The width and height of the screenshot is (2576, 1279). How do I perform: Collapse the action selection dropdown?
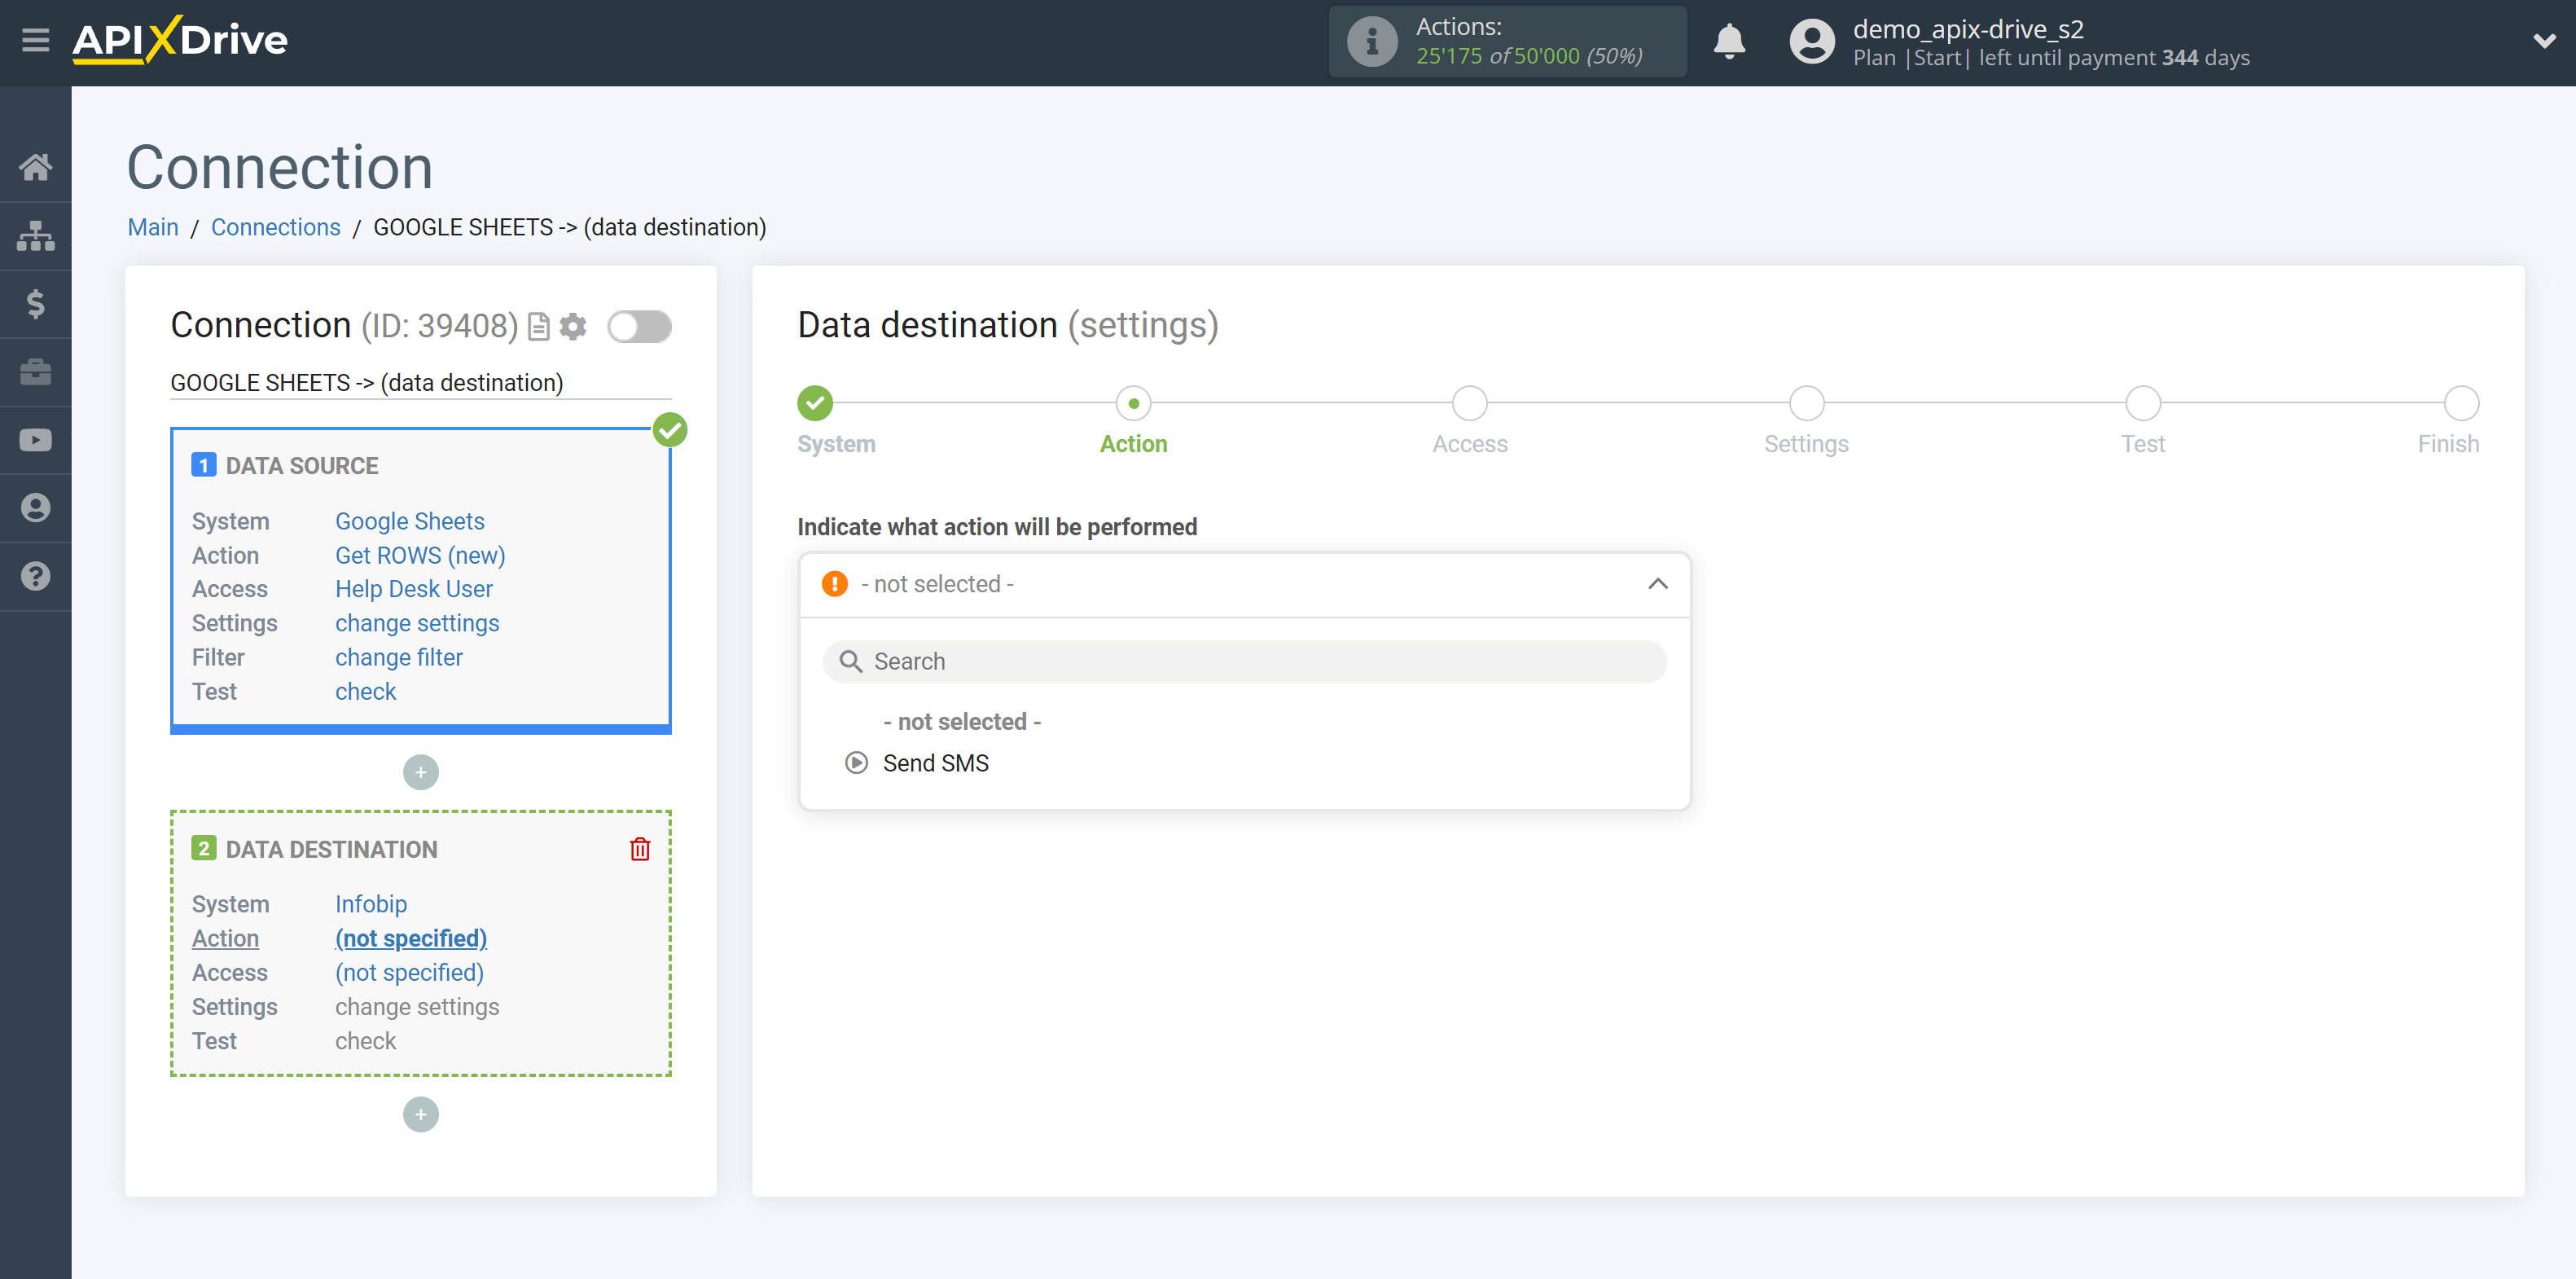pyautogui.click(x=1657, y=583)
